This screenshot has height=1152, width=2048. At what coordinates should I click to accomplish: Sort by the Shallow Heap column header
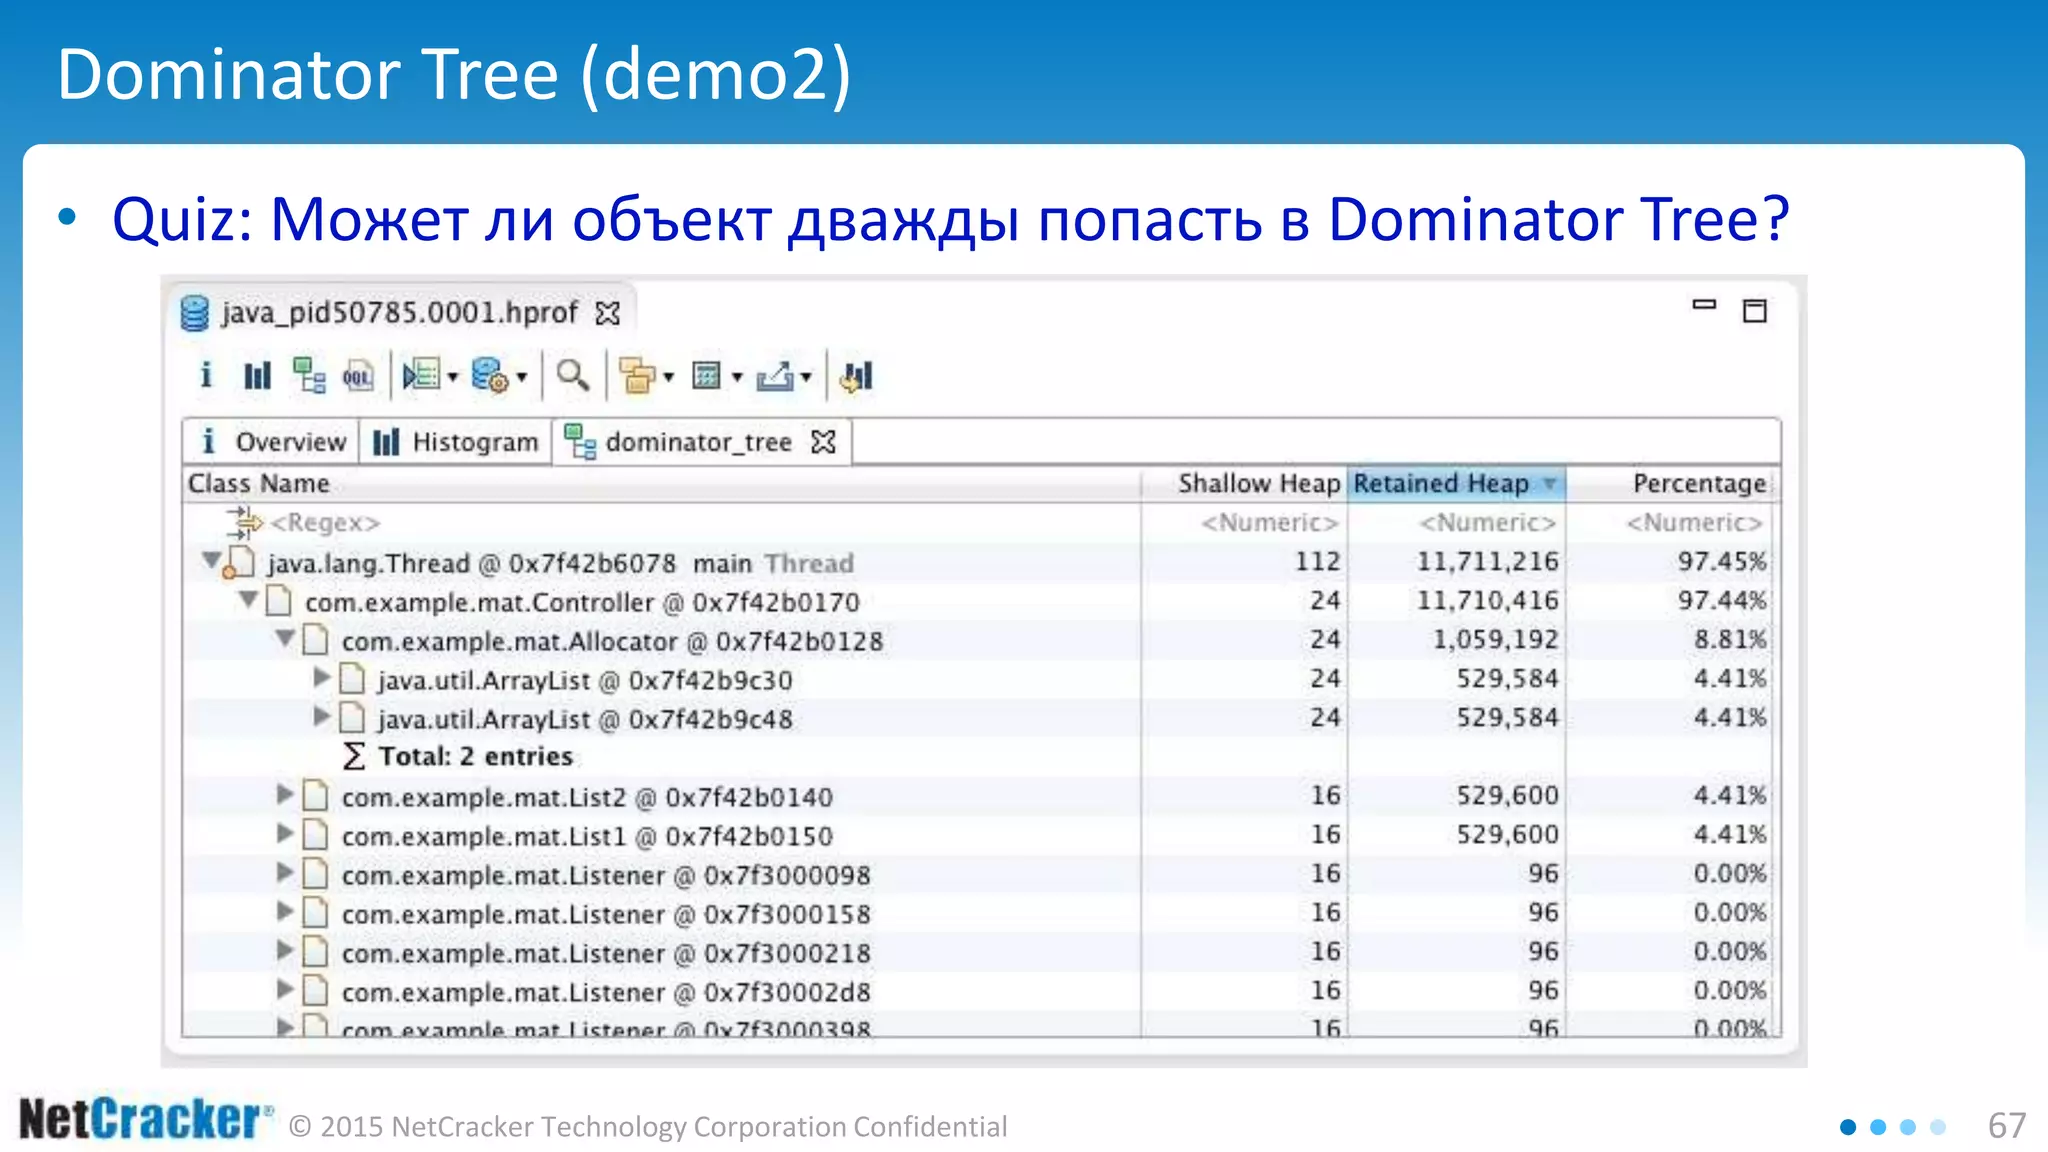pos(1245,484)
